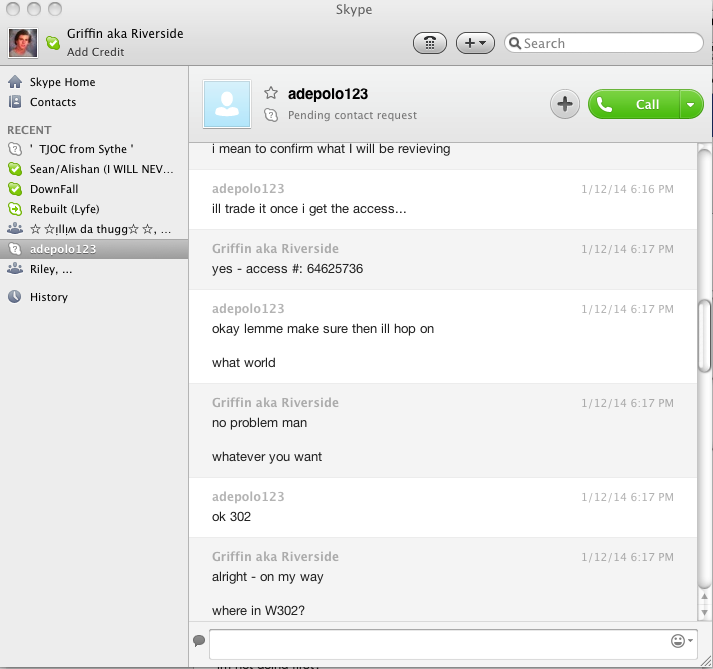
Task: Click the message 'alright - on my way'
Action: (x=268, y=577)
